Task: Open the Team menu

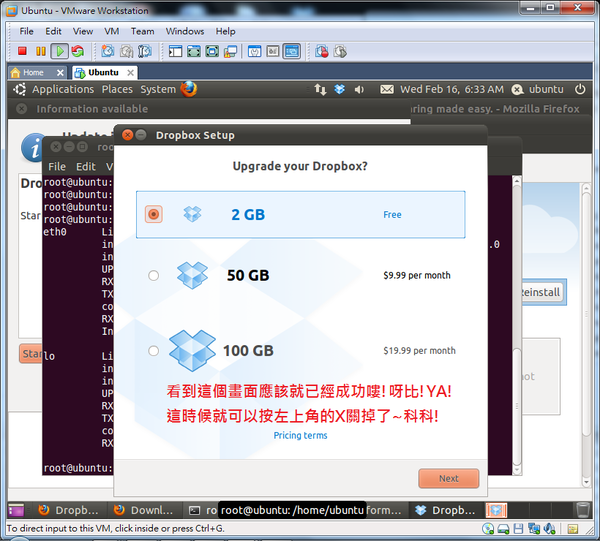Action: pos(142,31)
